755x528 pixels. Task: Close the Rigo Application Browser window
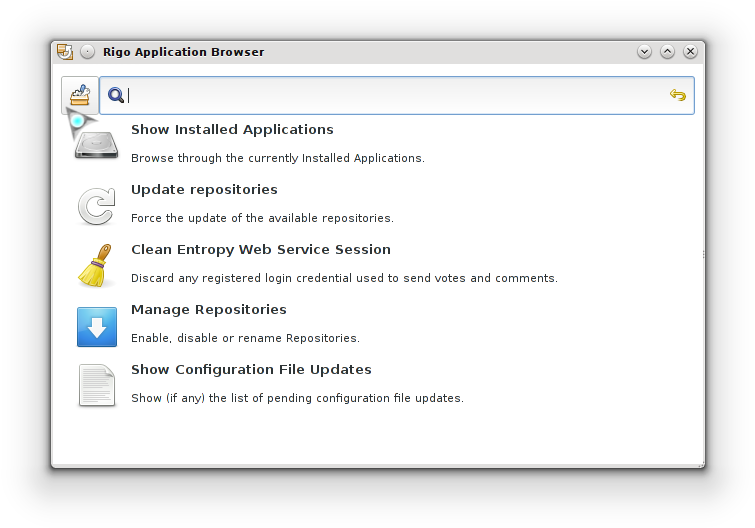point(690,52)
